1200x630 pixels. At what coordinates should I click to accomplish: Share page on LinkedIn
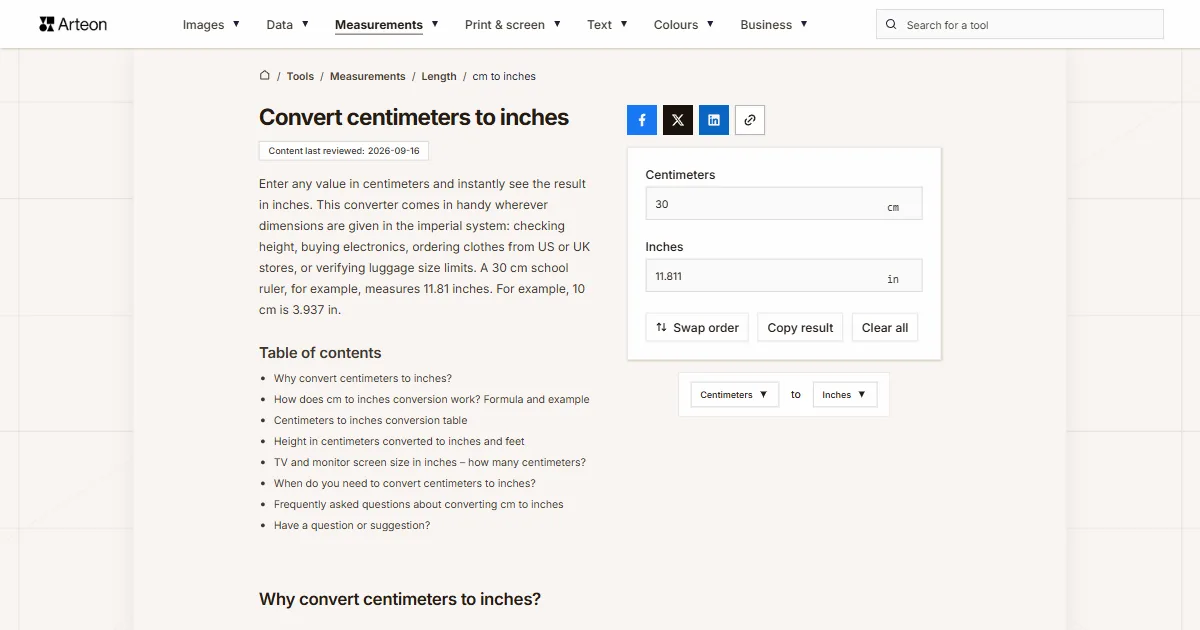tap(714, 120)
